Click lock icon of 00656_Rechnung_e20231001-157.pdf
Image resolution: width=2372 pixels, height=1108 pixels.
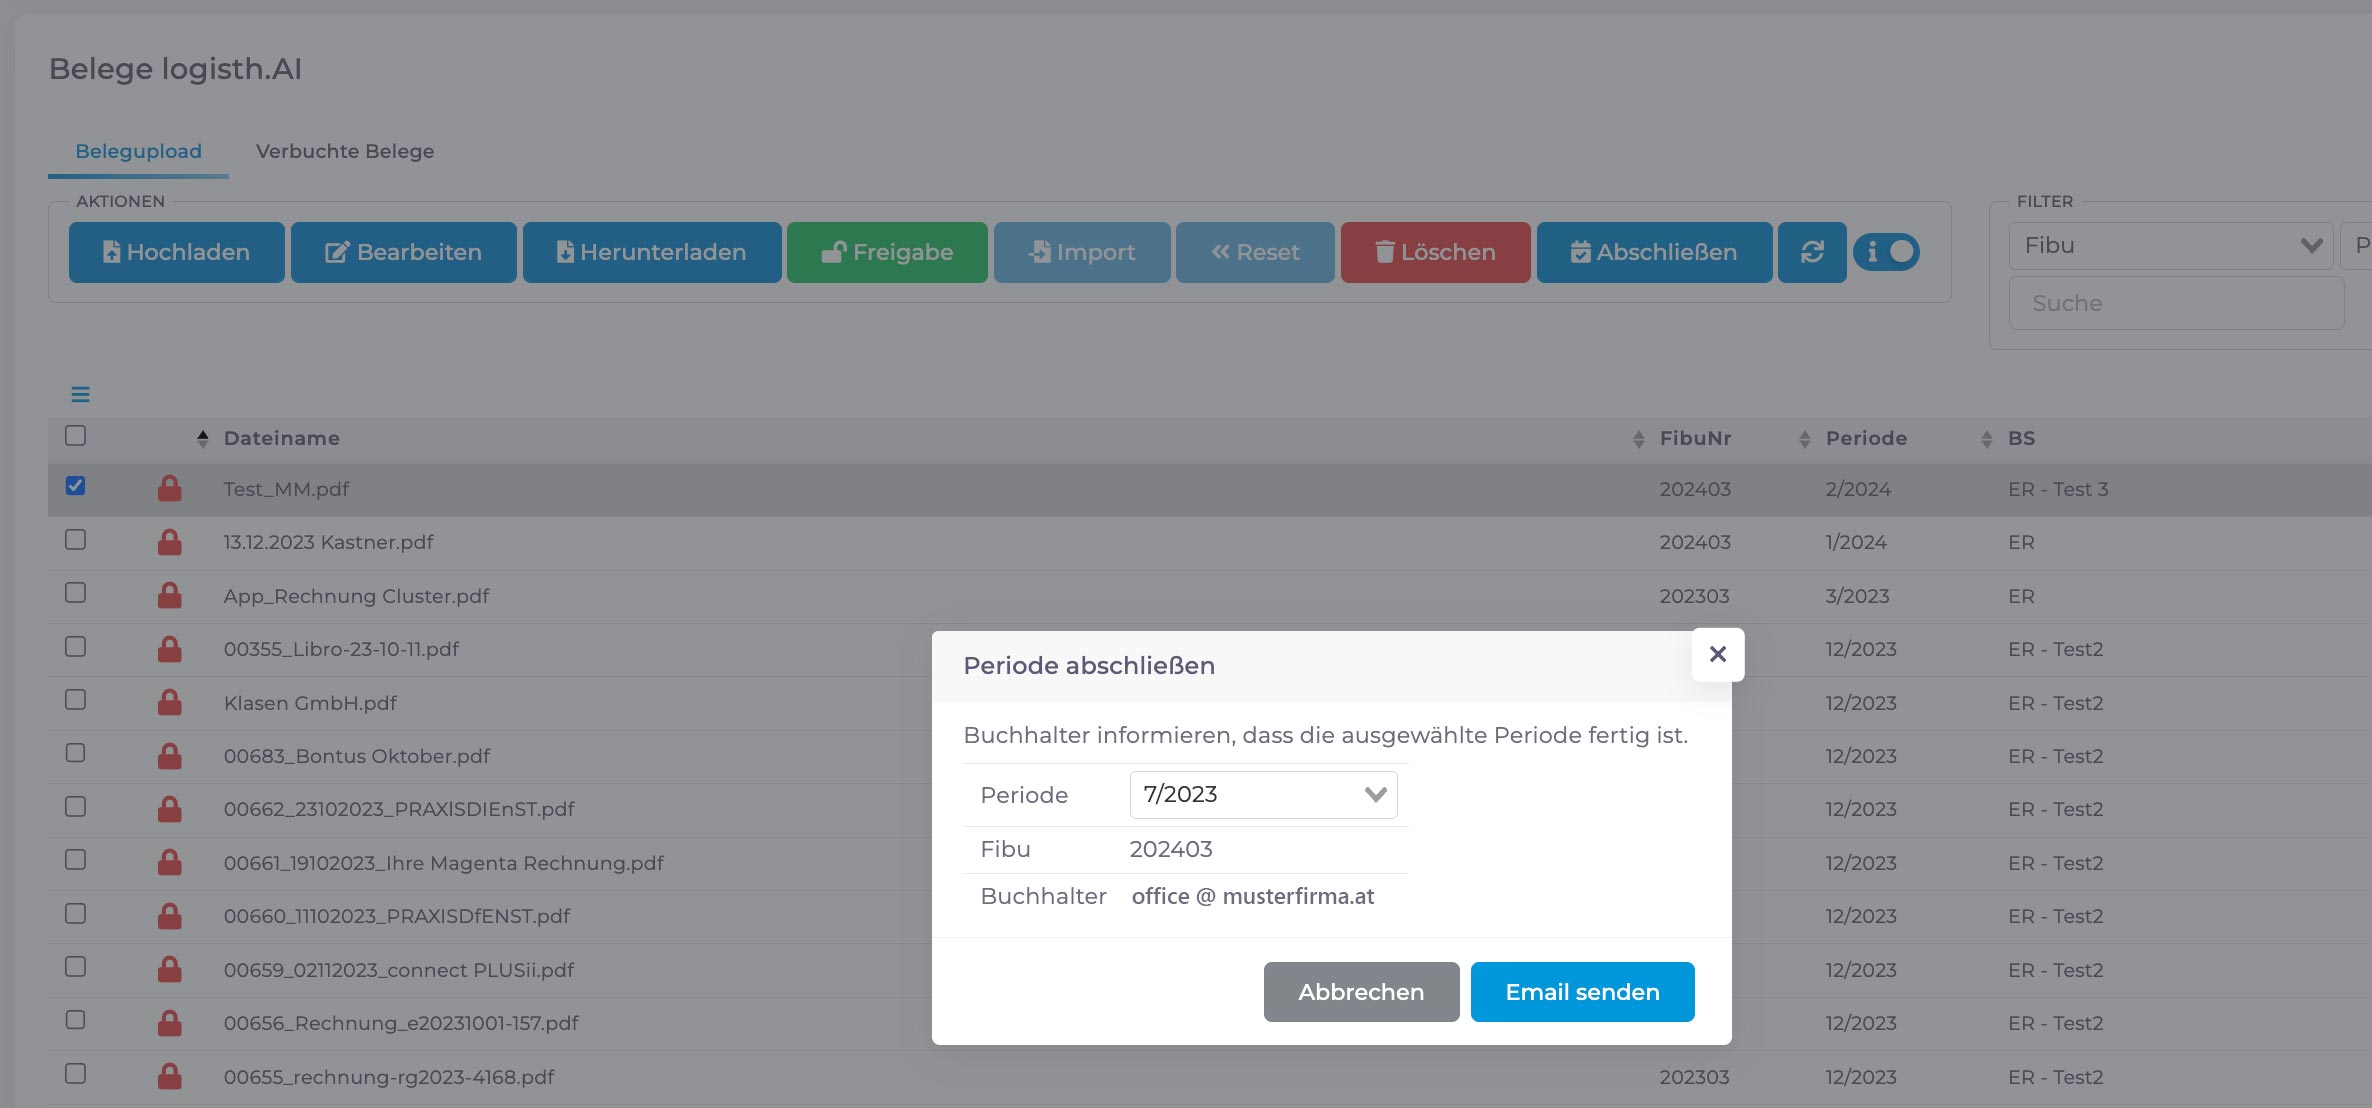pos(170,1023)
